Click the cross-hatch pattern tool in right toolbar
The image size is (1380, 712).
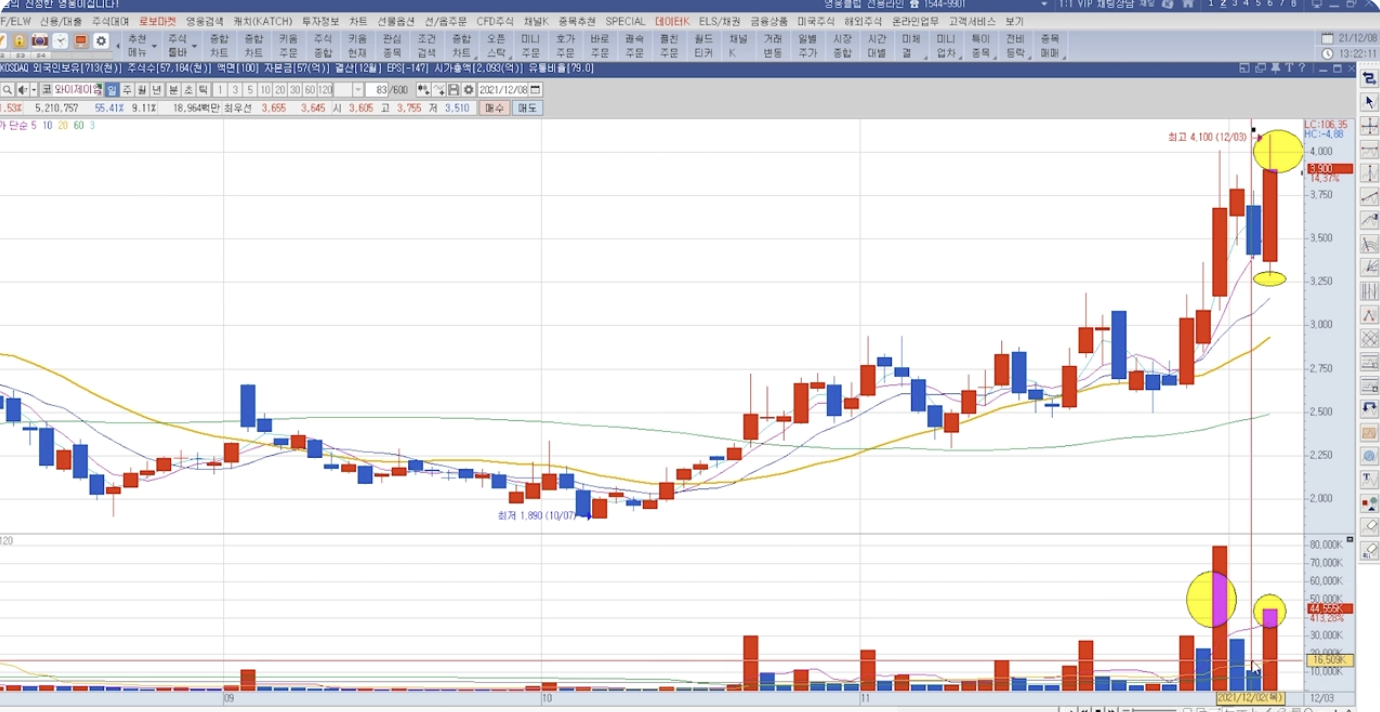(1369, 338)
